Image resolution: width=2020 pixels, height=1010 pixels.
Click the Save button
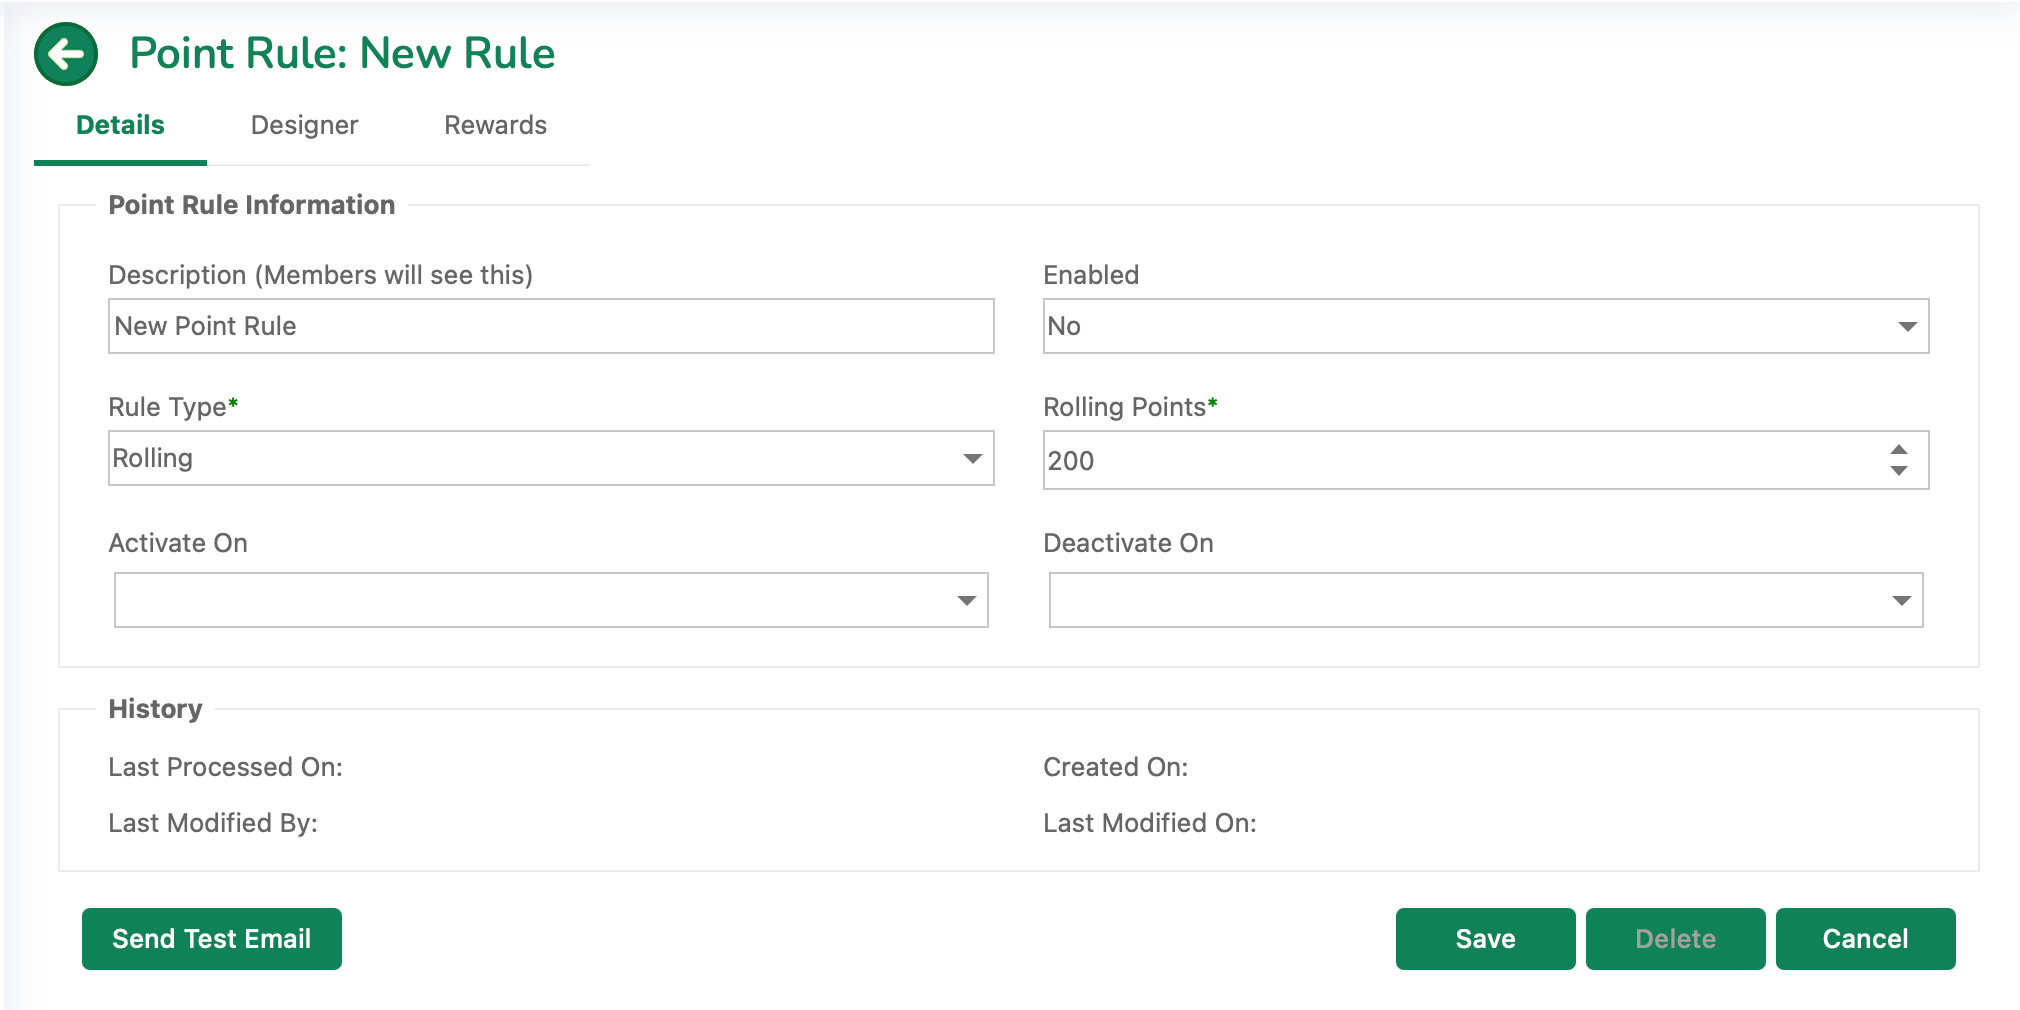(x=1485, y=939)
